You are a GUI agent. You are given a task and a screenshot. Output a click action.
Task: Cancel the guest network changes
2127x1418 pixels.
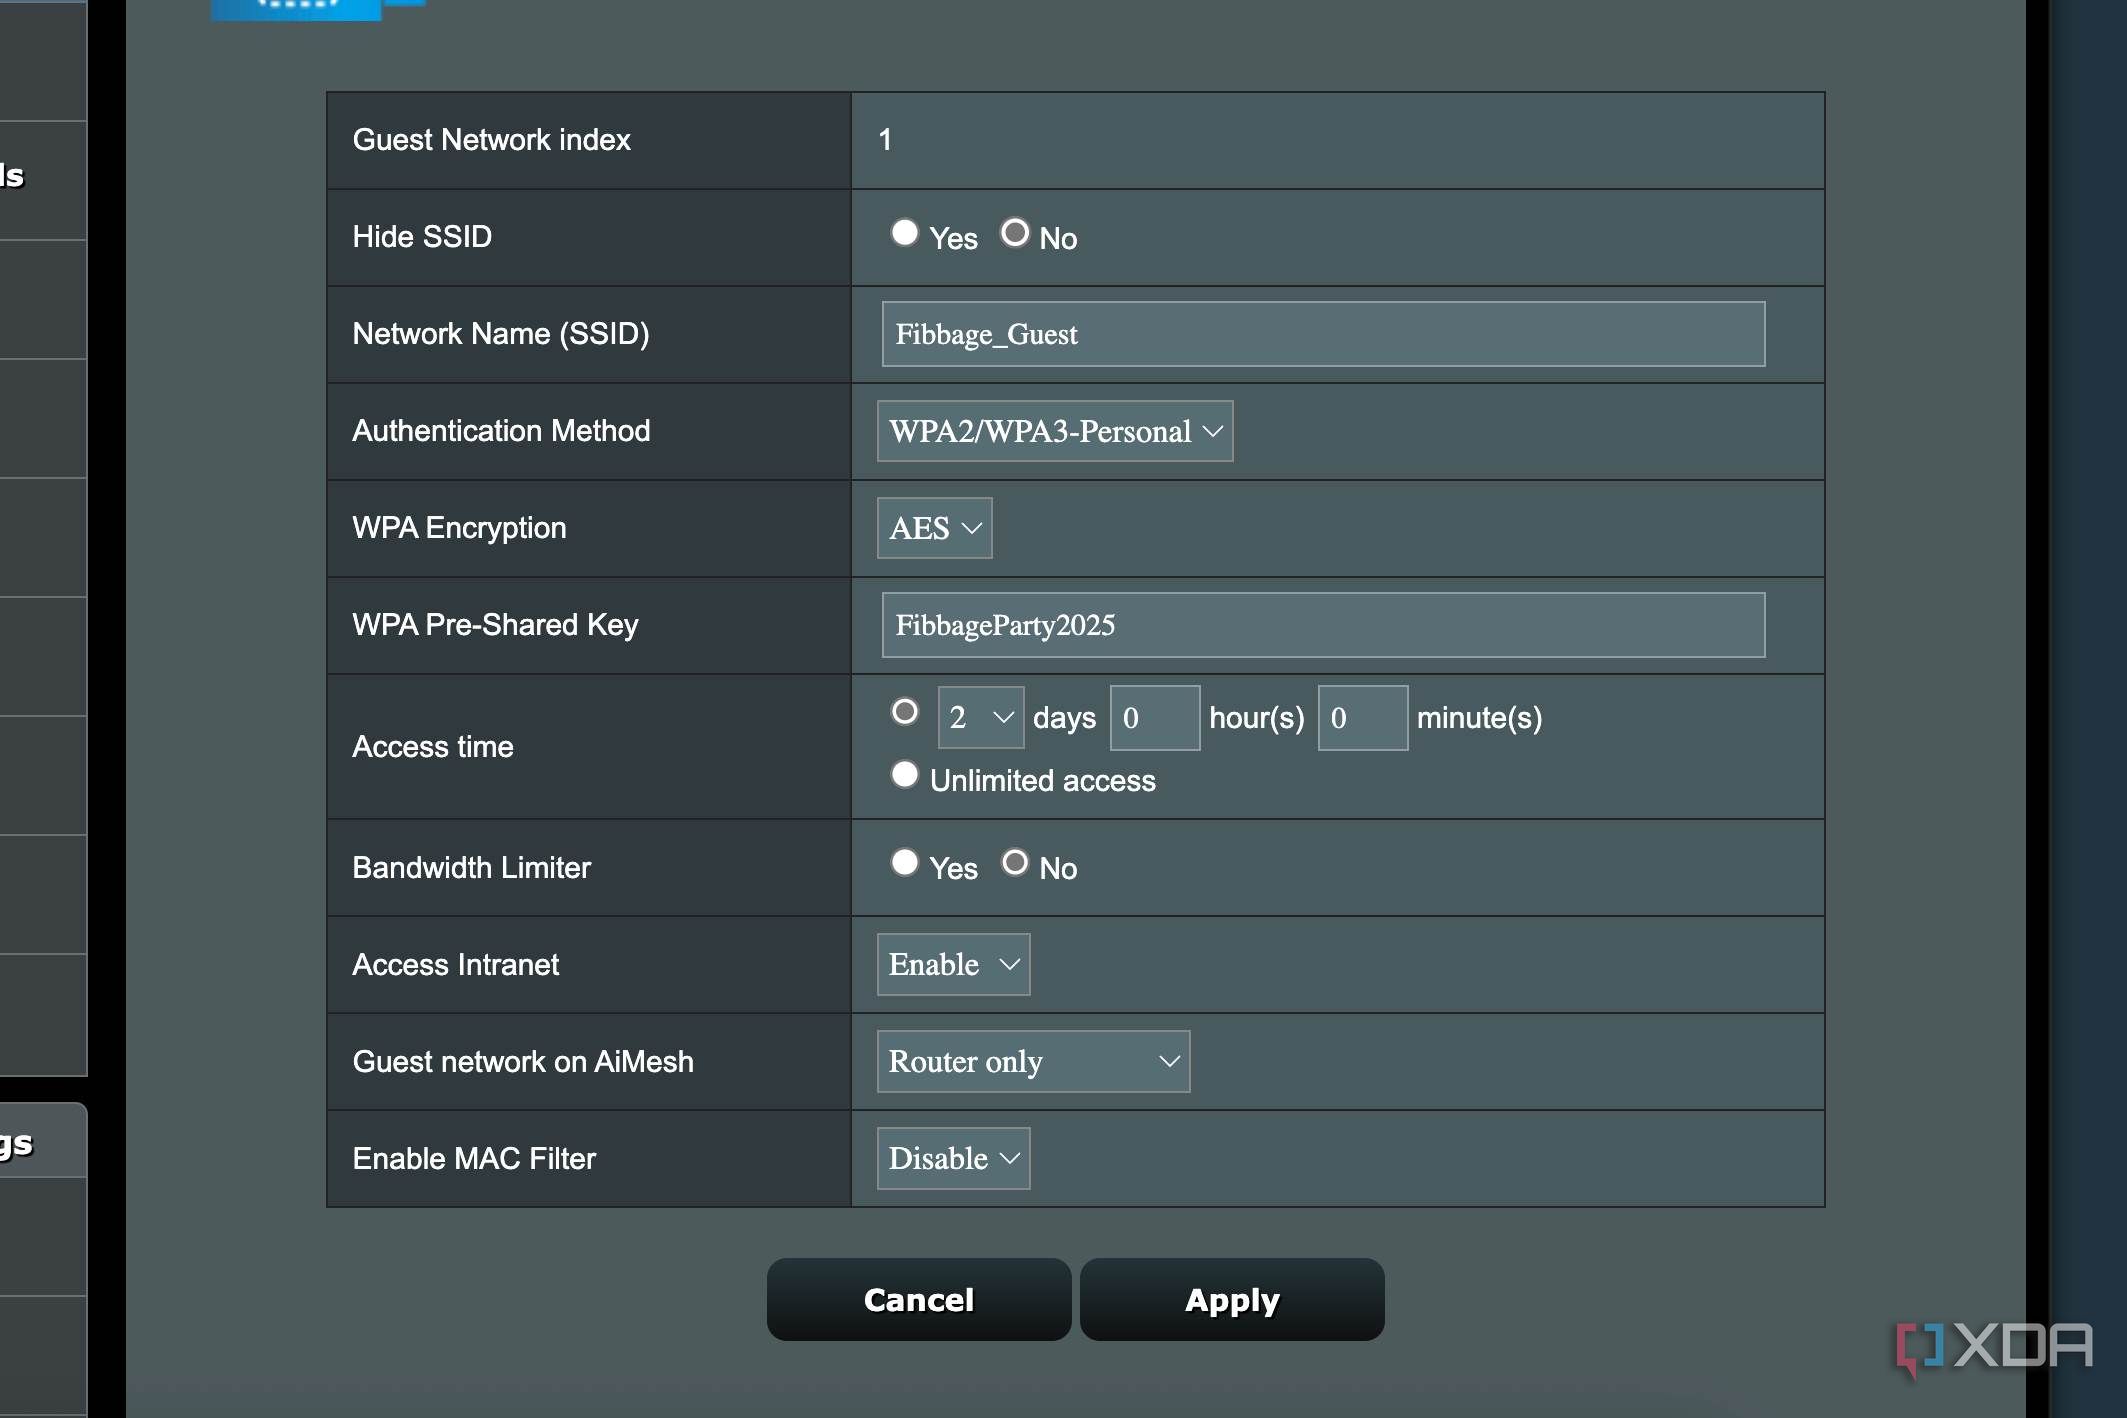pos(917,1299)
